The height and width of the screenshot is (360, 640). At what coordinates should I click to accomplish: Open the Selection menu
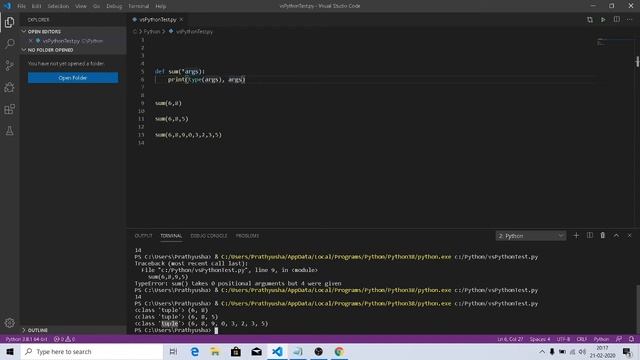pyautogui.click(x=58, y=6)
